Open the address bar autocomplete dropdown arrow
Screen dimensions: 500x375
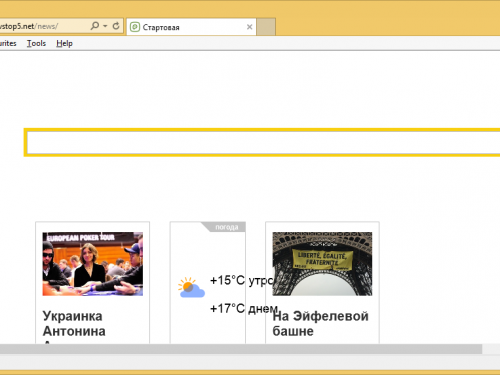105,26
